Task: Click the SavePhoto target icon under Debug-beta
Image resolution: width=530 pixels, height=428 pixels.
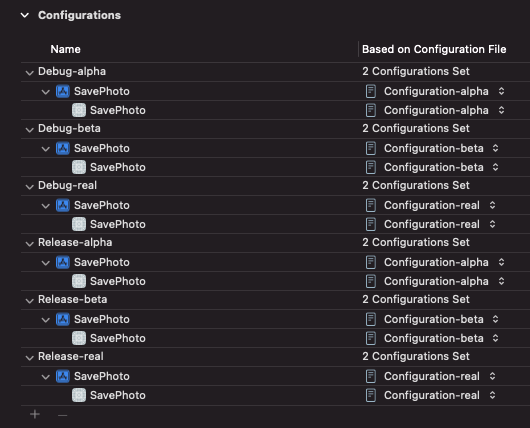Action: [x=79, y=167]
